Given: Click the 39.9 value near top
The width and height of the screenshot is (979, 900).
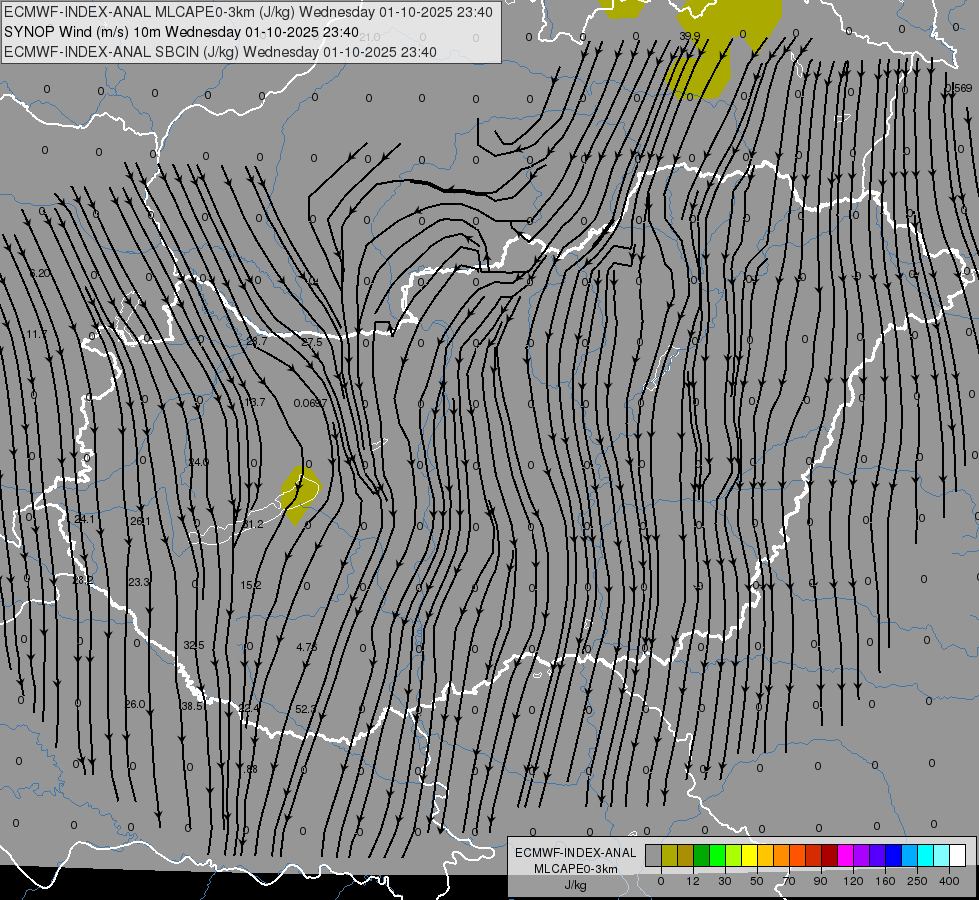Looking at the screenshot, I should point(690,36).
